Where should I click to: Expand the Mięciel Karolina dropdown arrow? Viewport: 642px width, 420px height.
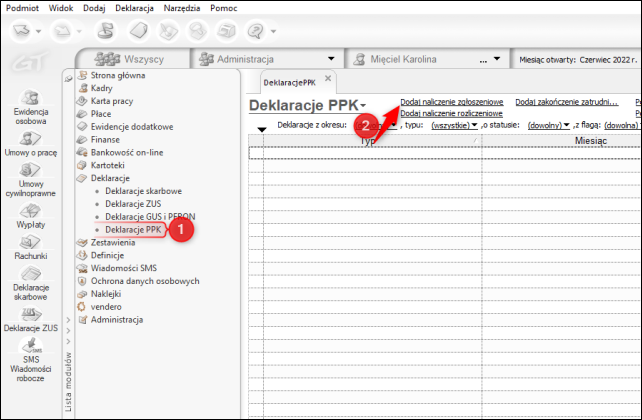(x=497, y=59)
